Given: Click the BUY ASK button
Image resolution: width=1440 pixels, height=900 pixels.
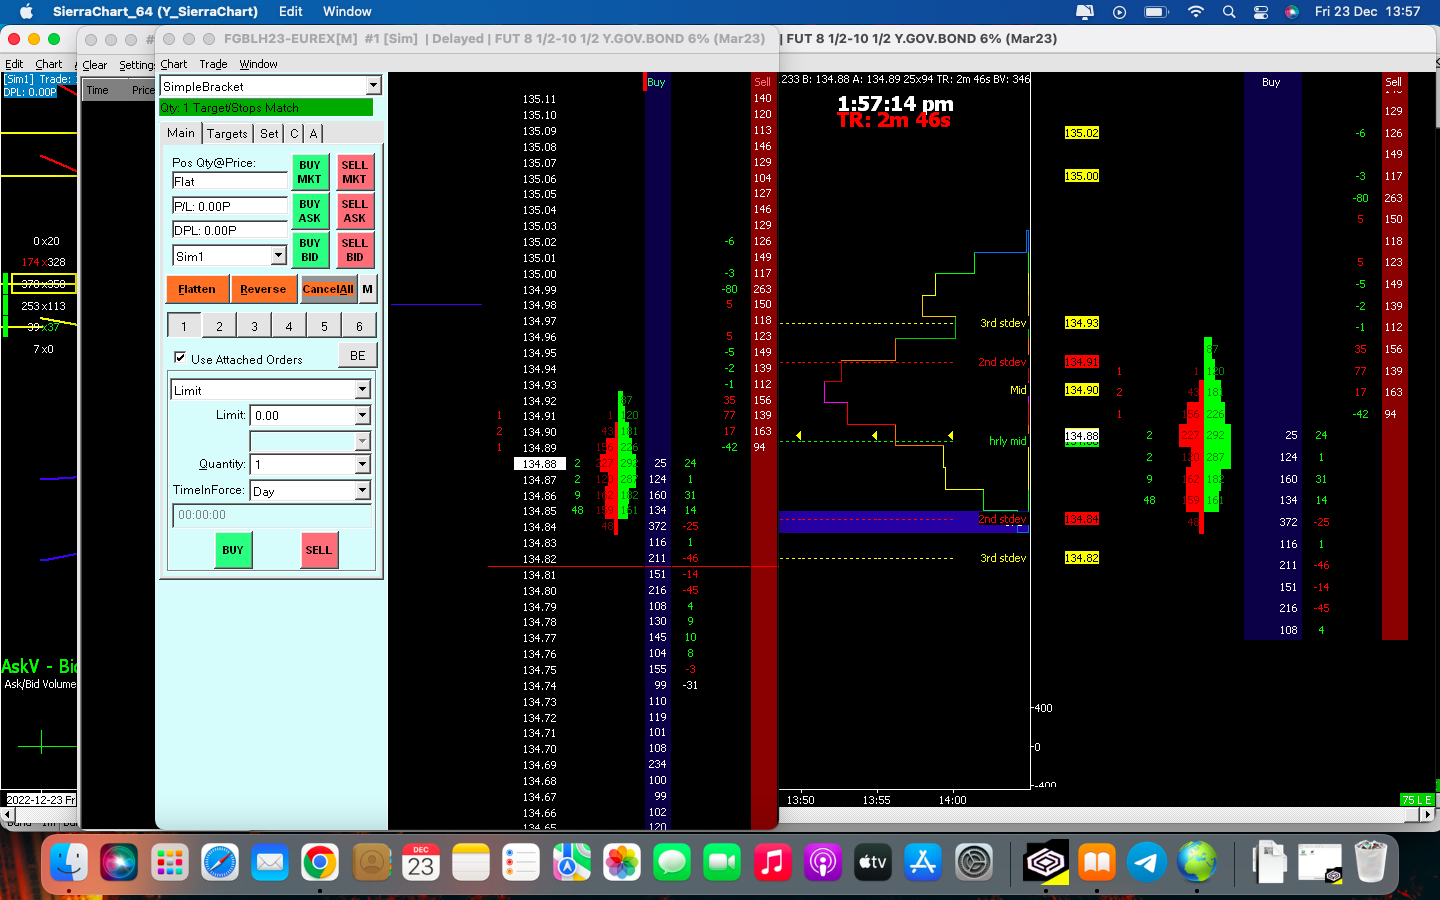Looking at the screenshot, I should point(310,211).
